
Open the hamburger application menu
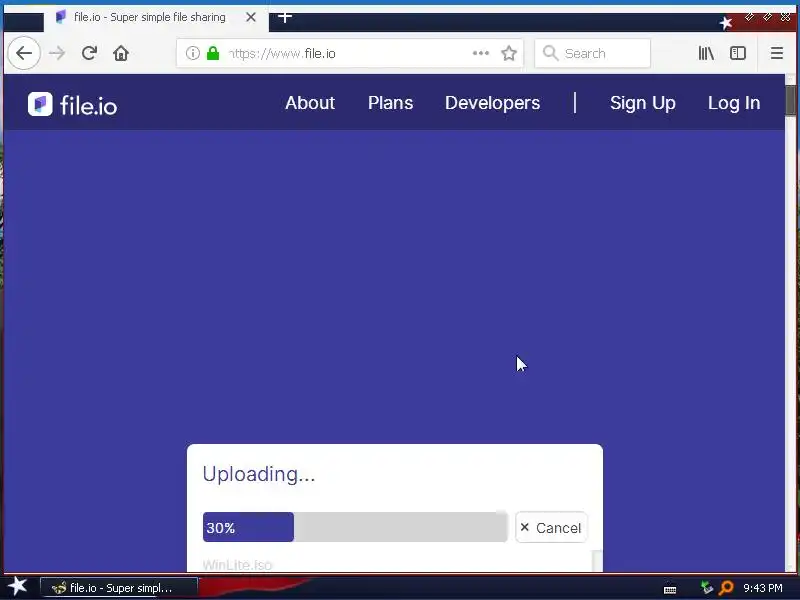pyautogui.click(x=777, y=53)
